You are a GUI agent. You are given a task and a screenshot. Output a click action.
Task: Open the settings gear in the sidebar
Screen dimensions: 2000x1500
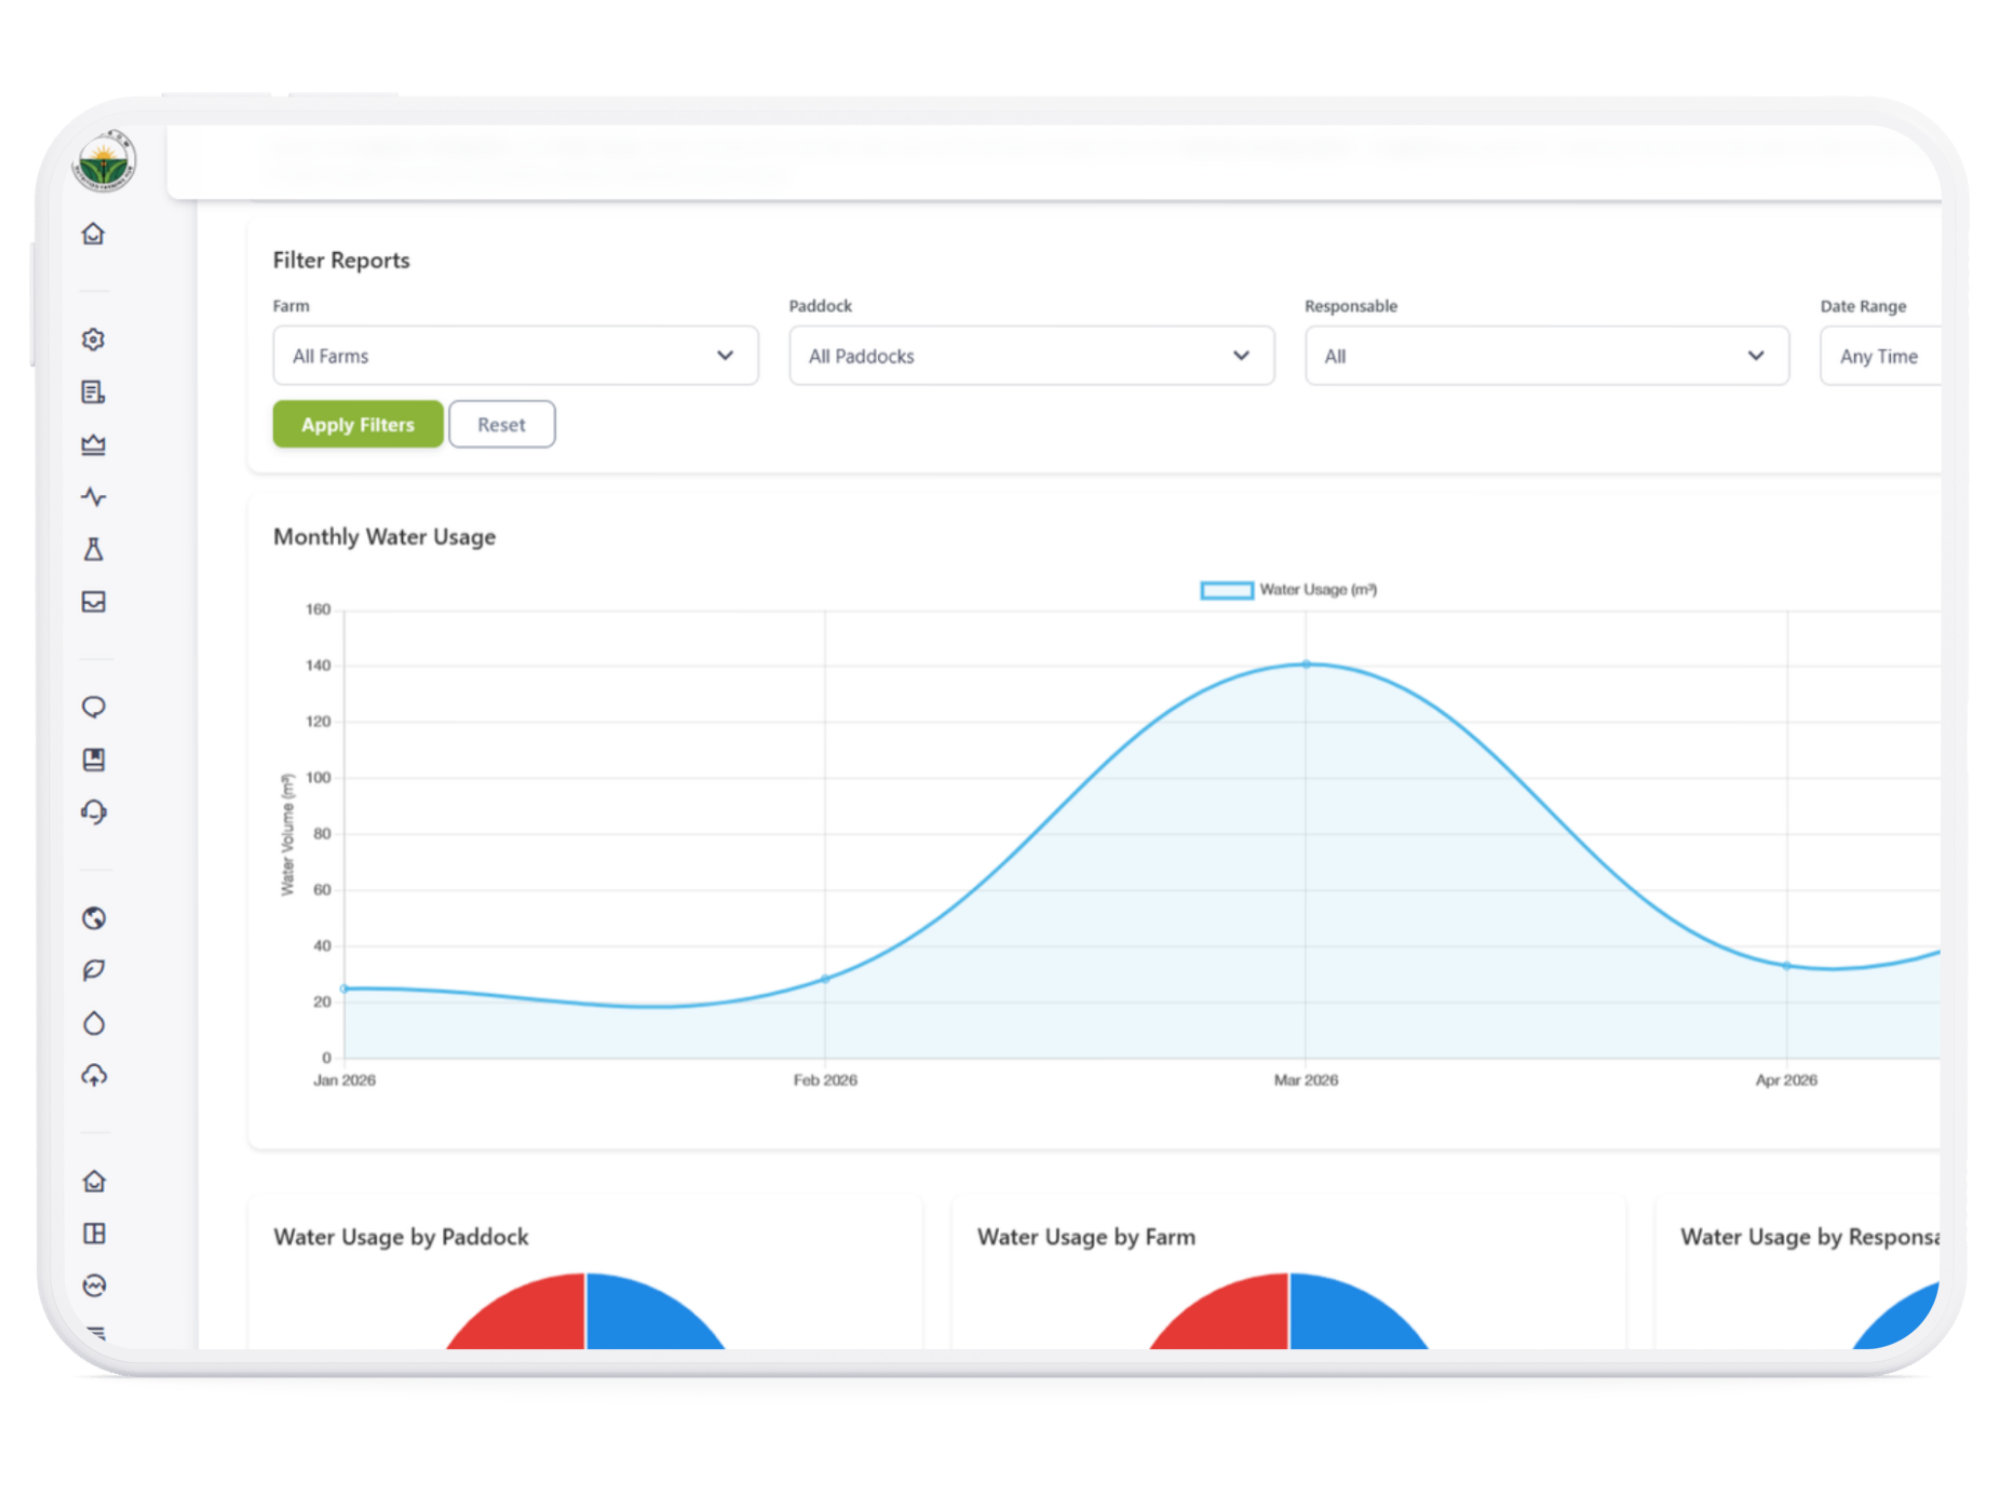[x=93, y=339]
